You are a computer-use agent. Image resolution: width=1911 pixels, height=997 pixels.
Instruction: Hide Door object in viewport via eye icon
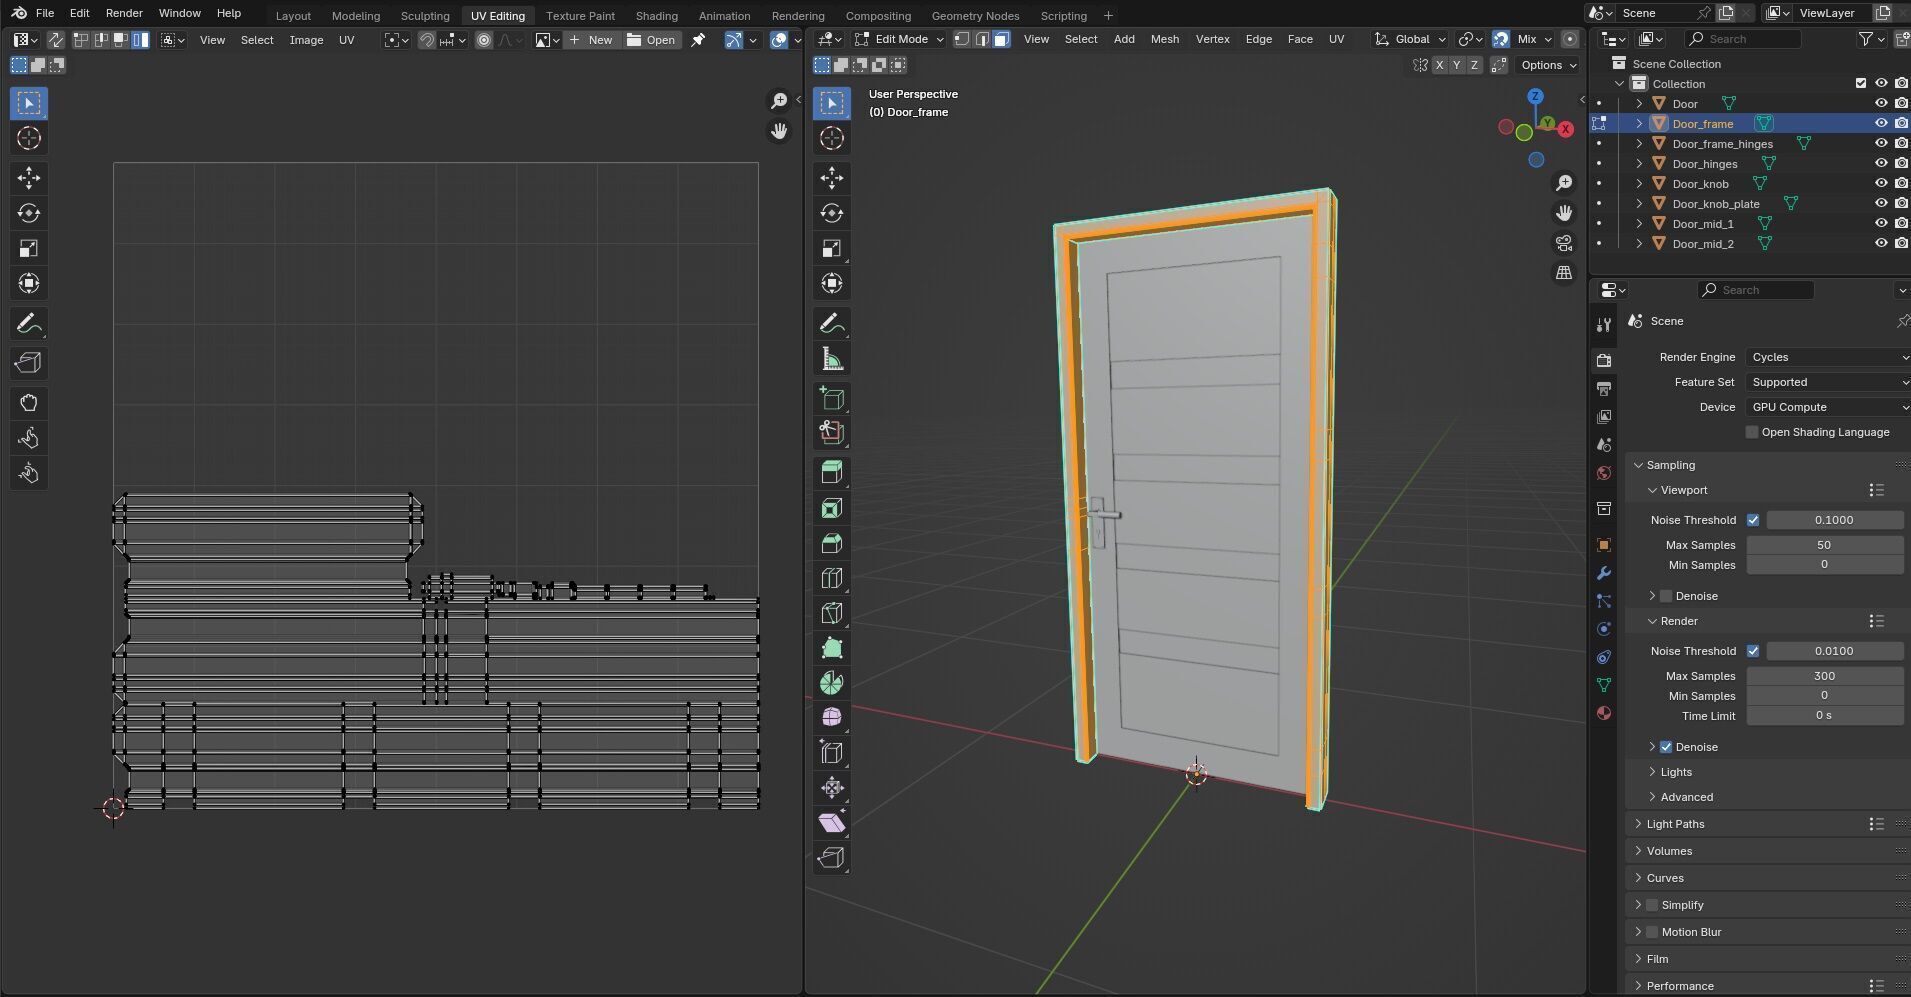[x=1880, y=104]
